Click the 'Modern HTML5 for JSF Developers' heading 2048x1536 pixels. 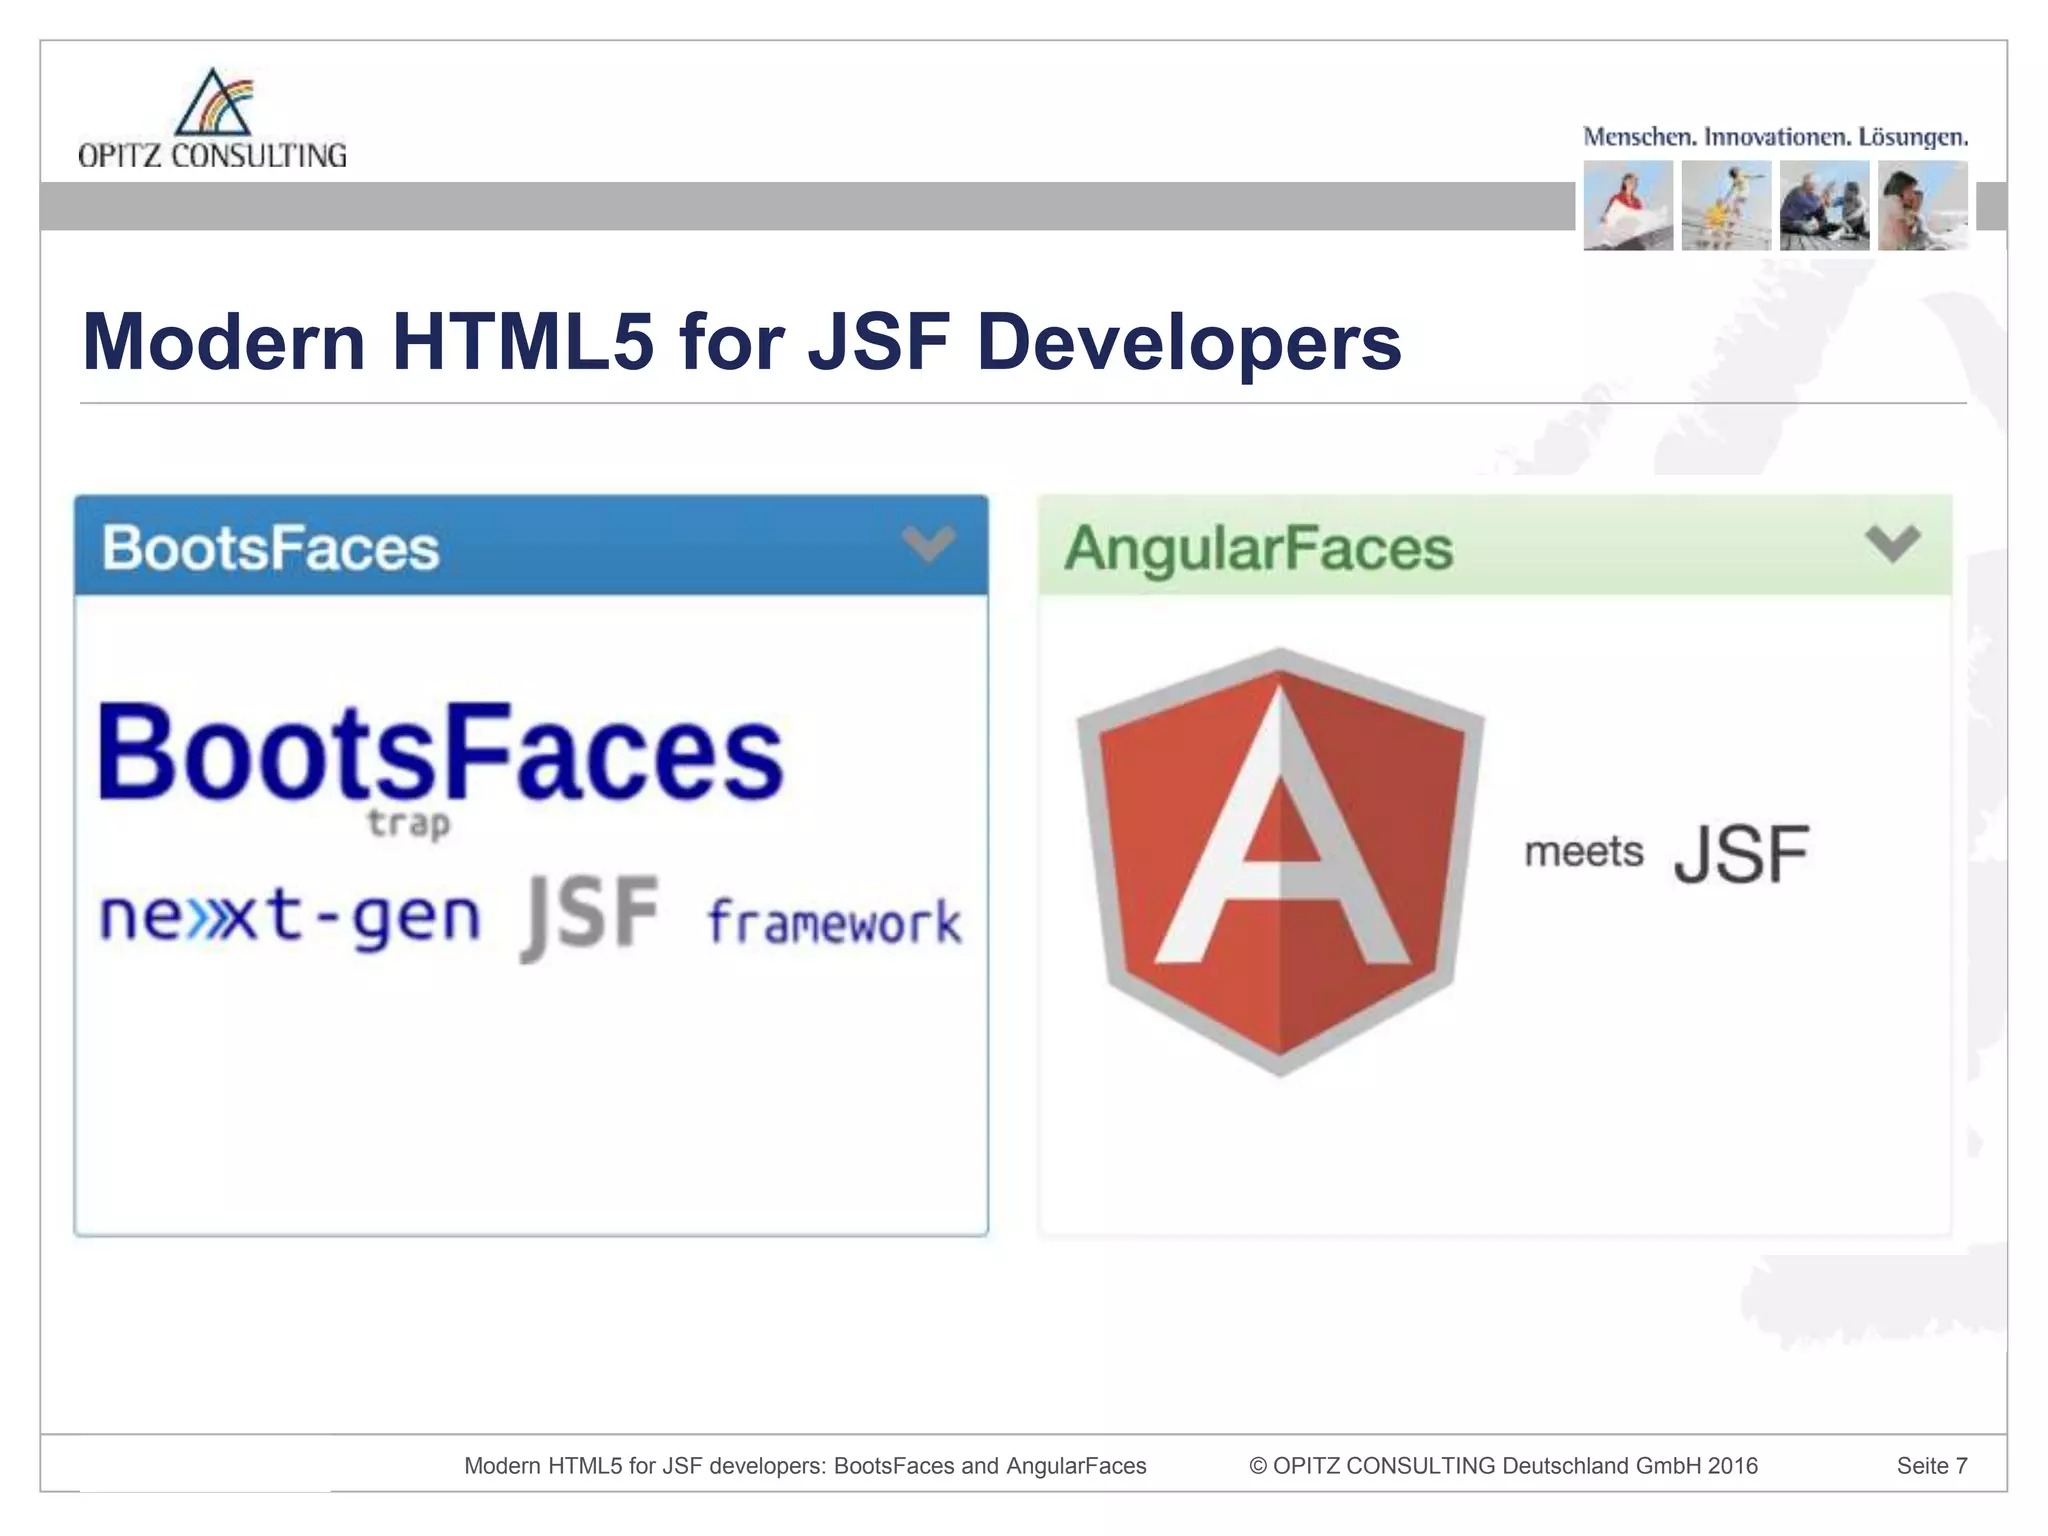coord(742,343)
